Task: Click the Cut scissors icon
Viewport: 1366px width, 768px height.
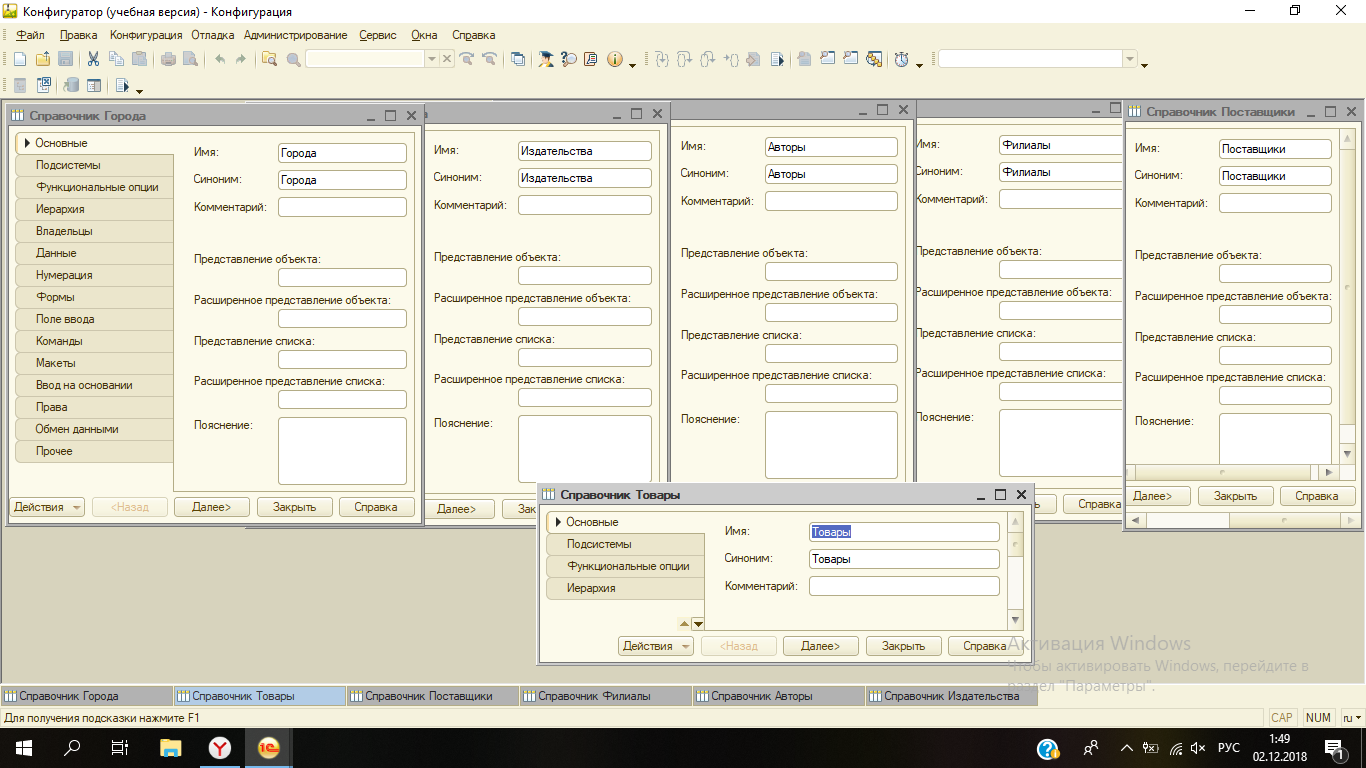Action: [x=93, y=60]
